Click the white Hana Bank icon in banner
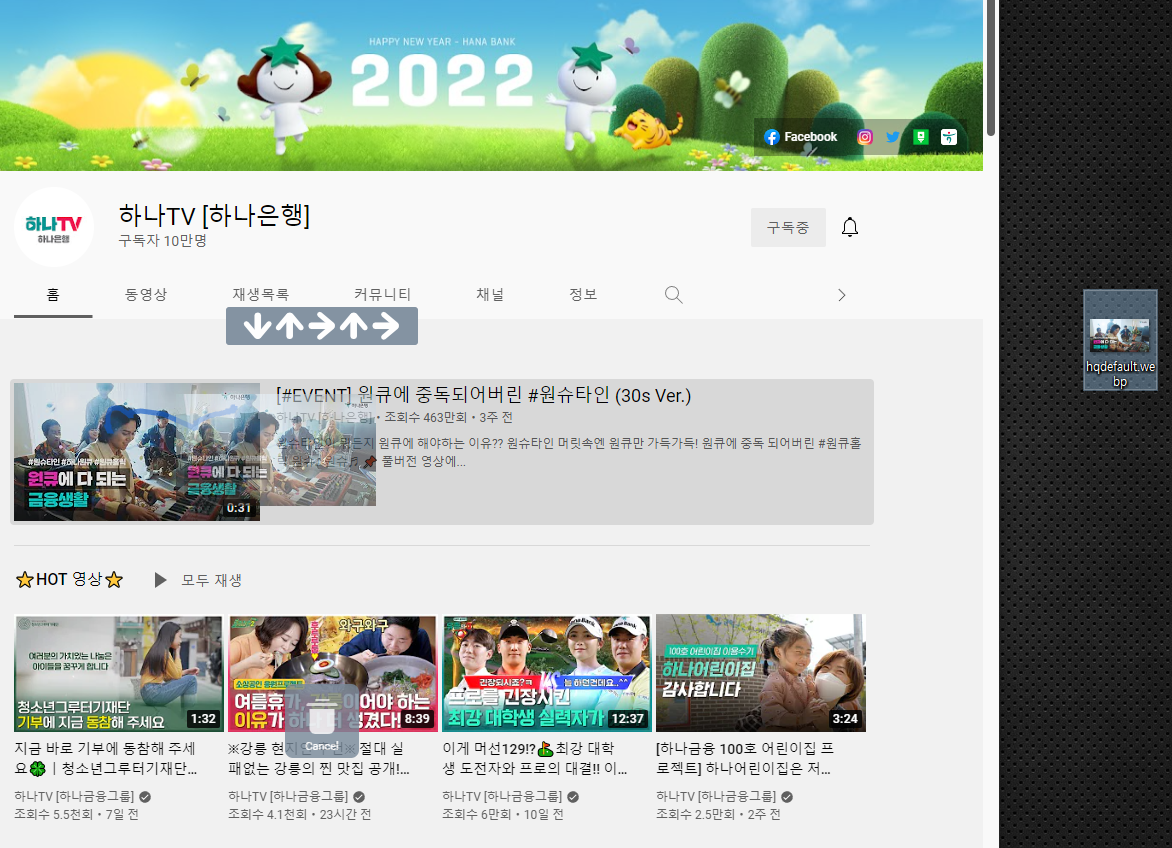 click(949, 137)
